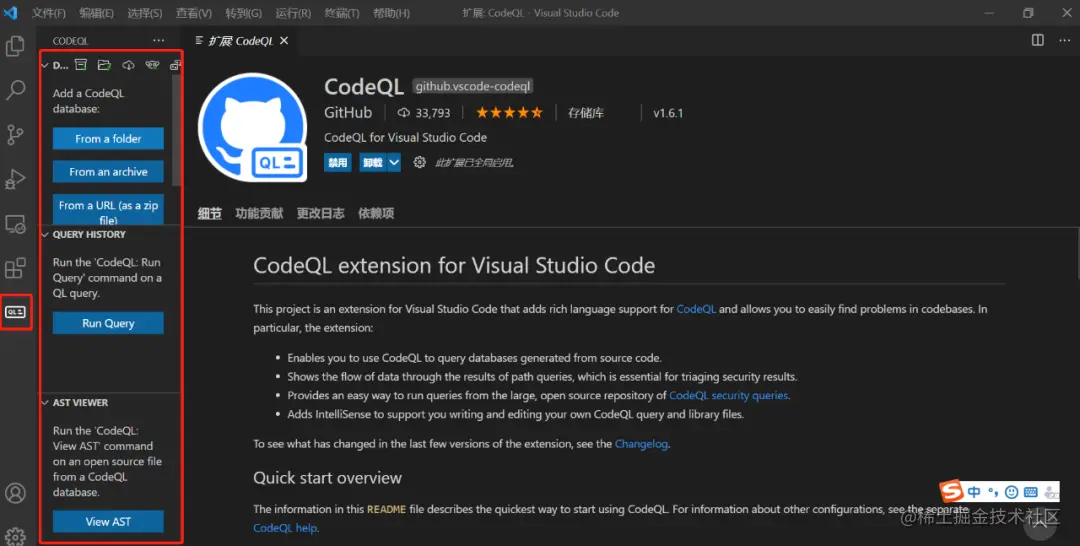This screenshot has height=546, width=1080.
Task: Open the 文件(F) menu
Action: coord(48,13)
